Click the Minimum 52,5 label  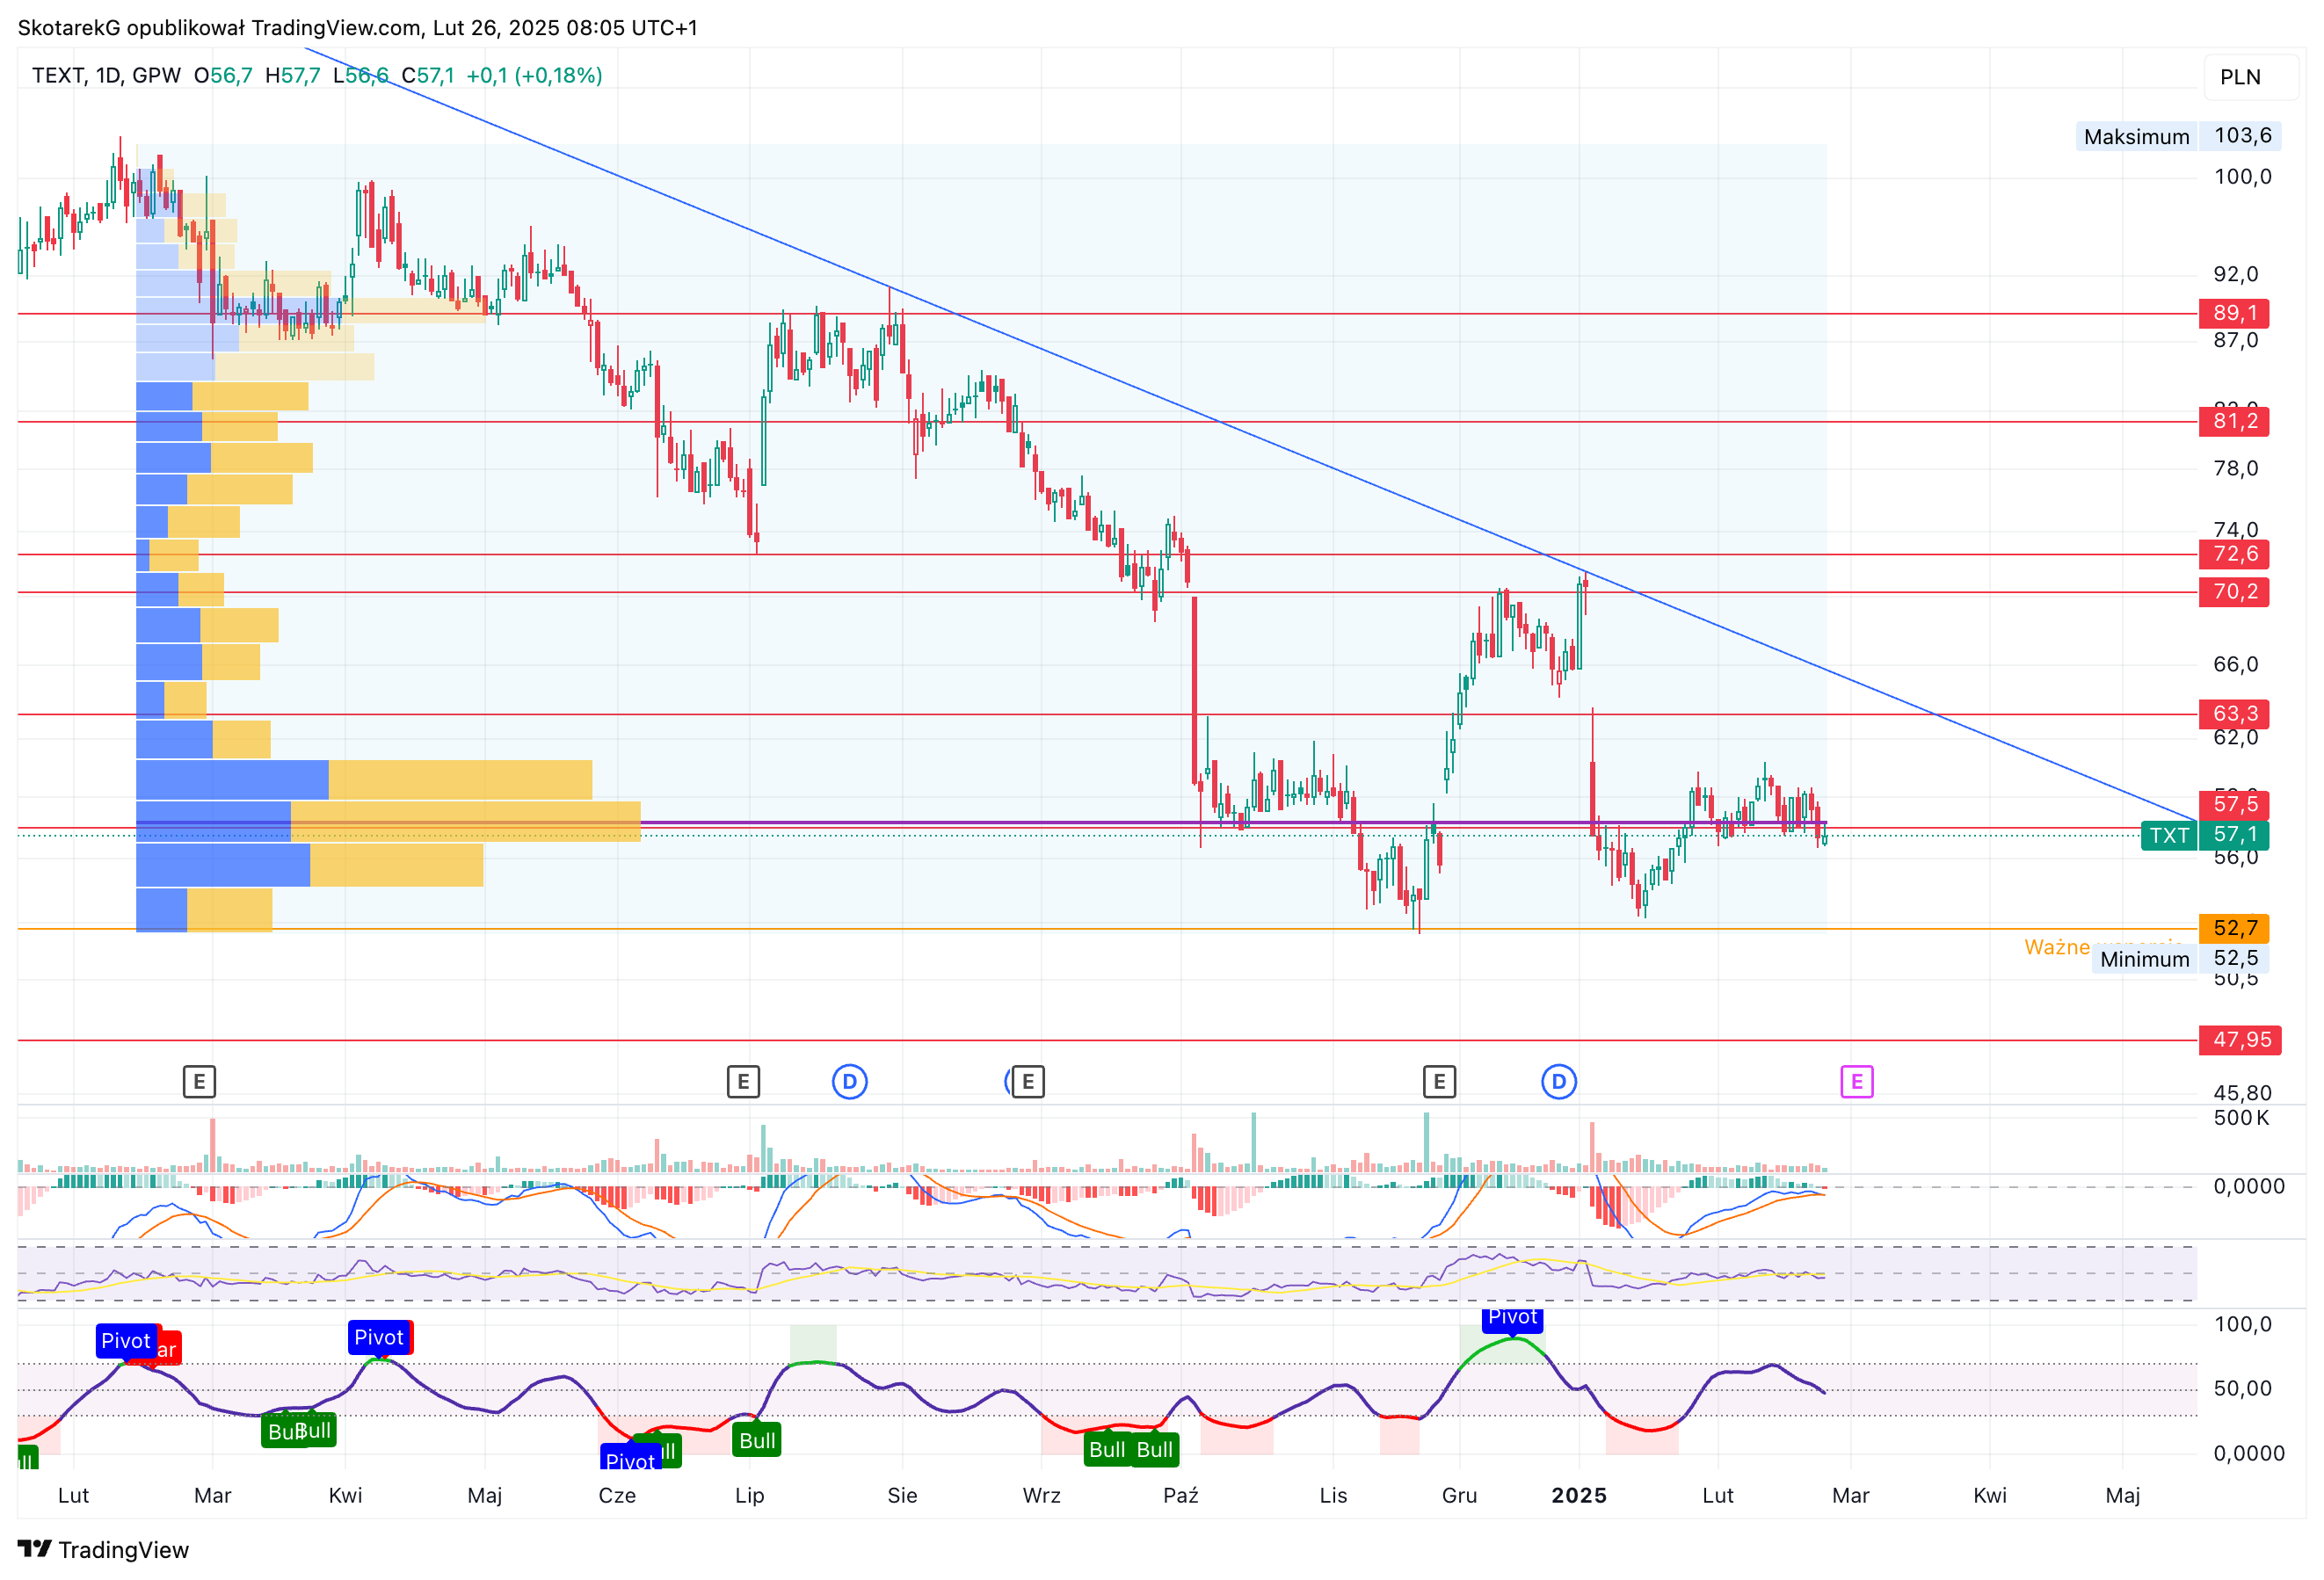point(2179,958)
